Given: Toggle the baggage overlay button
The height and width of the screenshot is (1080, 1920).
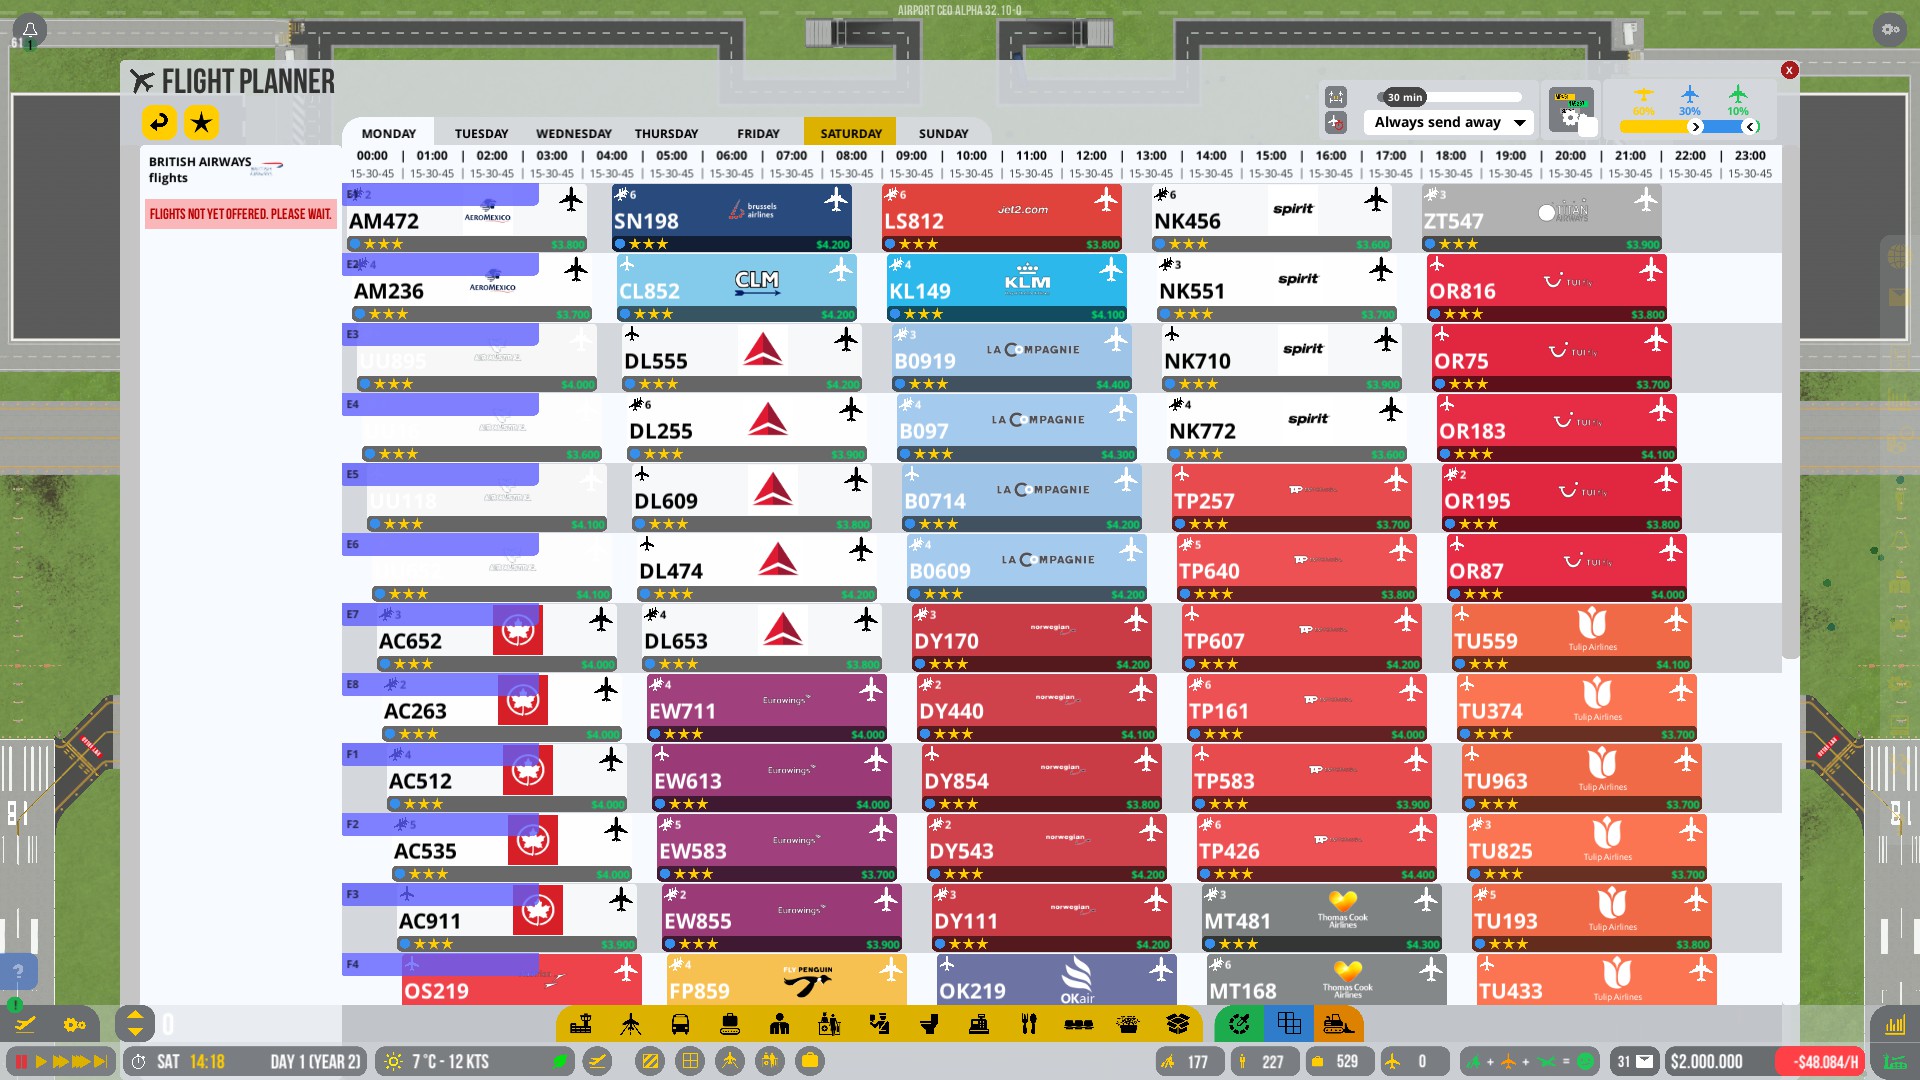Looking at the screenshot, I should 810,1062.
